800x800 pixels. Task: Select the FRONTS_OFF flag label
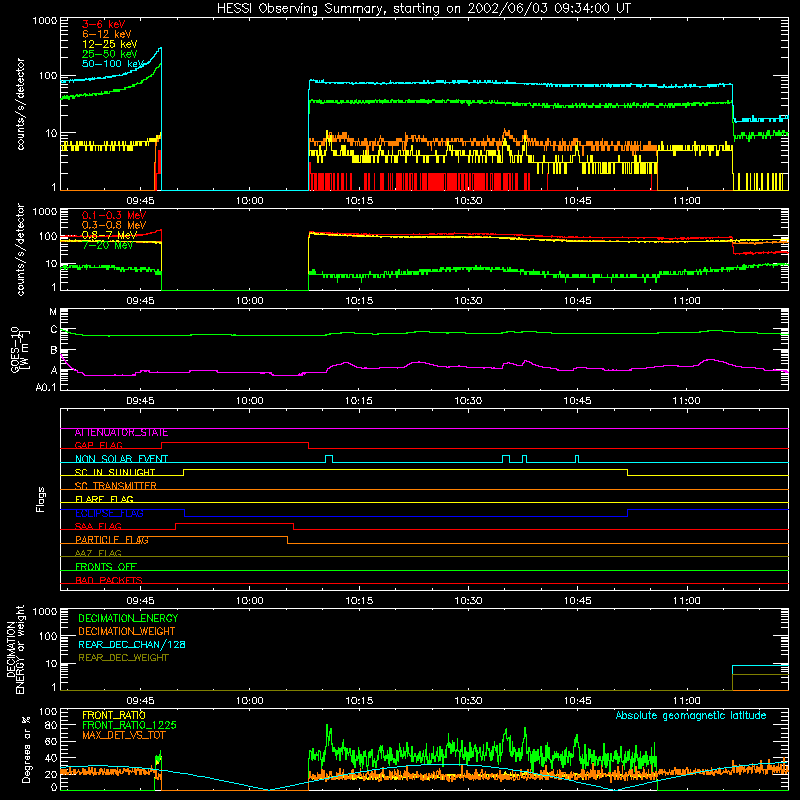106,567
